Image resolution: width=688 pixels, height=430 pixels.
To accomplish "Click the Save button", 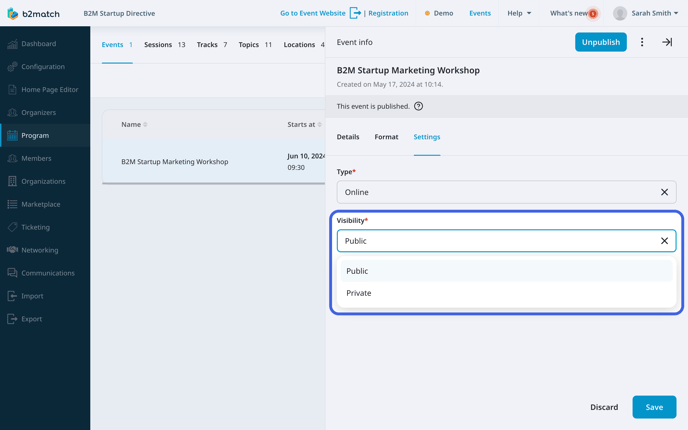I will [654, 407].
